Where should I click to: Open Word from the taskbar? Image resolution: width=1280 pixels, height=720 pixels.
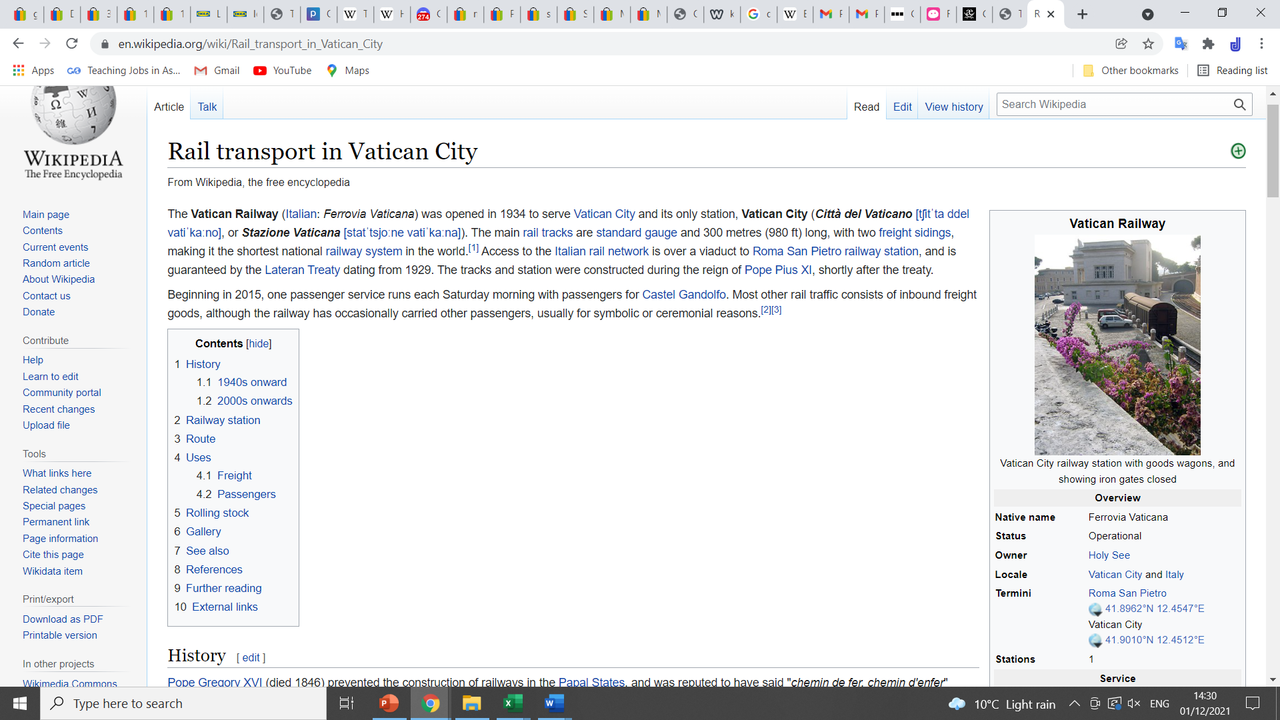(553, 703)
